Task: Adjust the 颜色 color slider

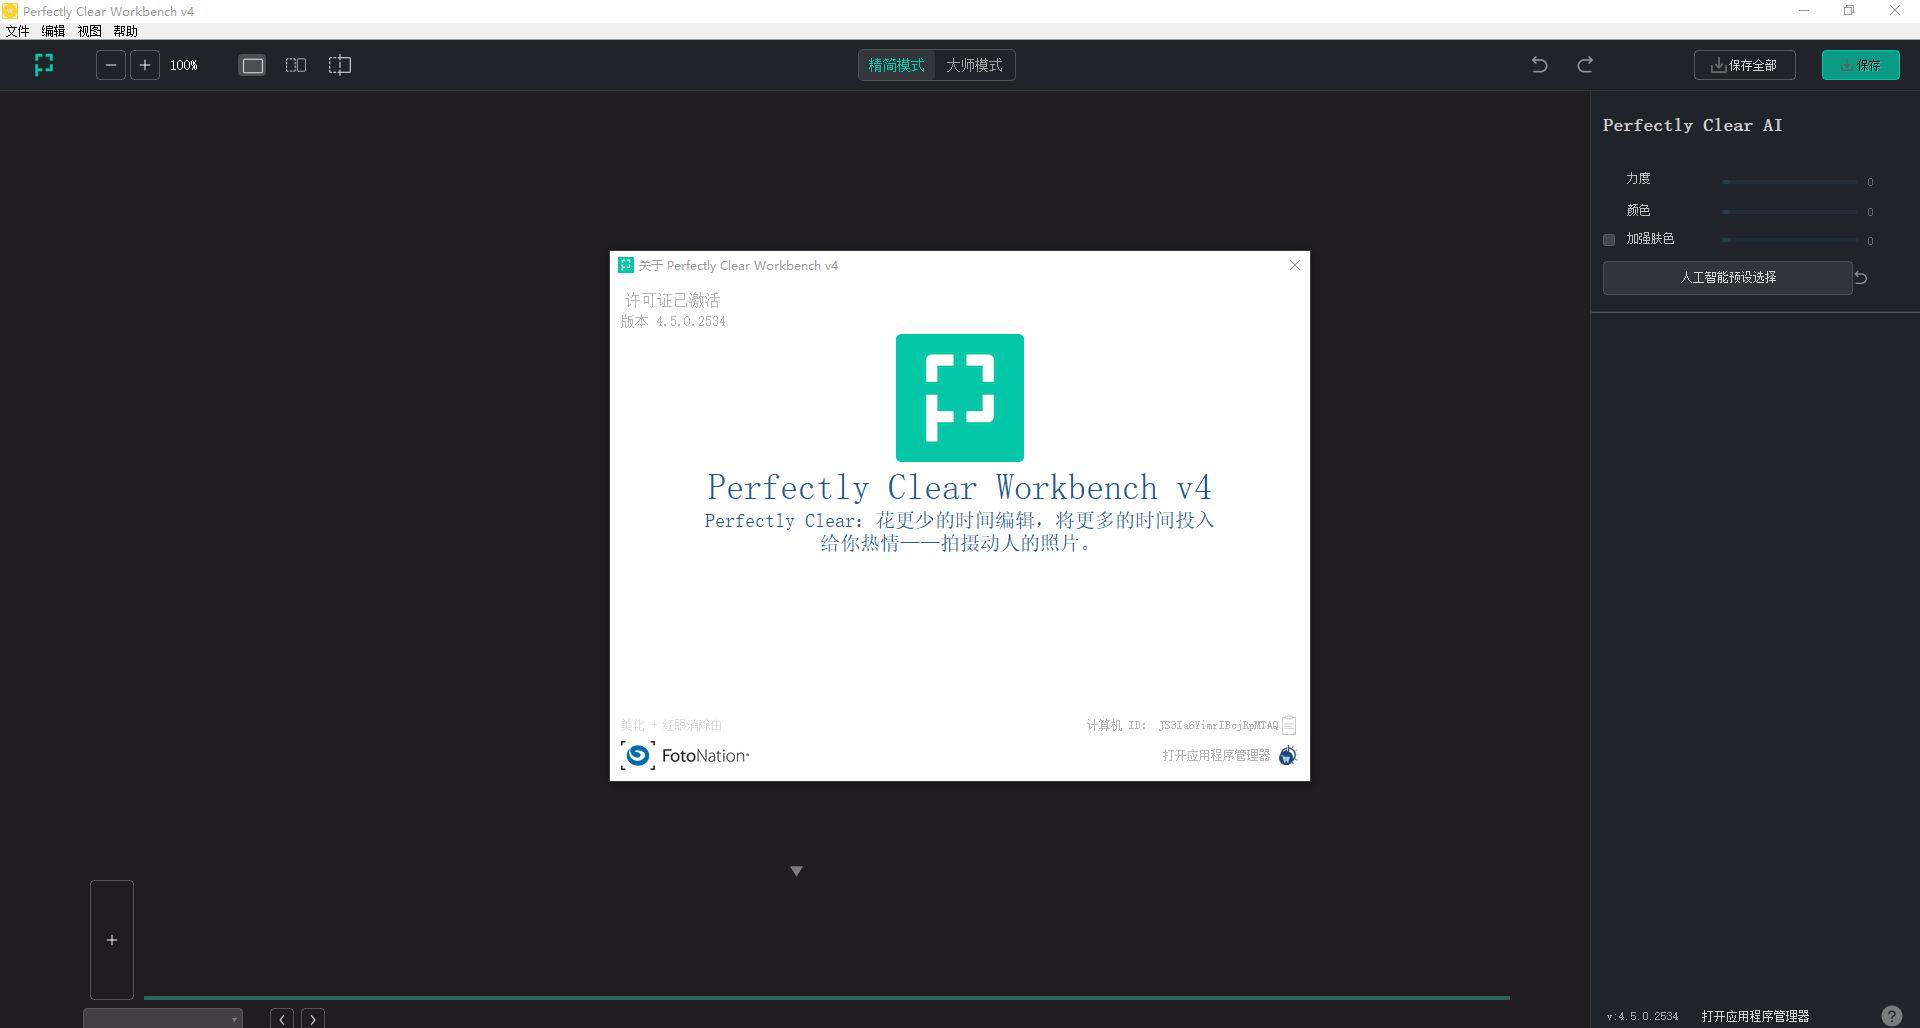Action: click(x=1790, y=212)
